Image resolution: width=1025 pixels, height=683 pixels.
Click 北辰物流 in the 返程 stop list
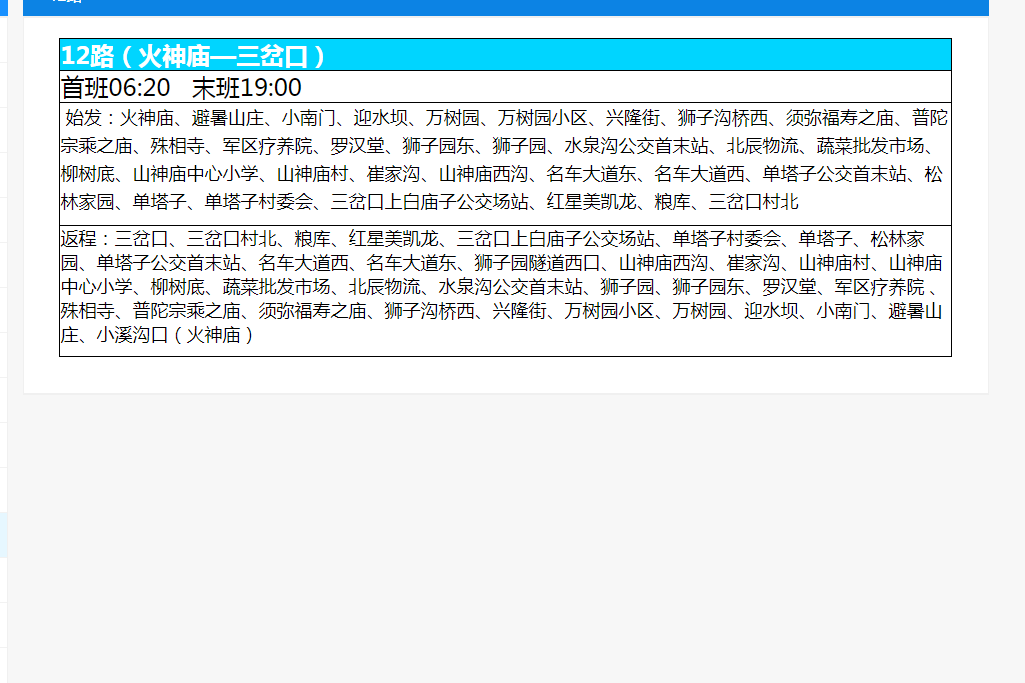pyautogui.click(x=384, y=286)
